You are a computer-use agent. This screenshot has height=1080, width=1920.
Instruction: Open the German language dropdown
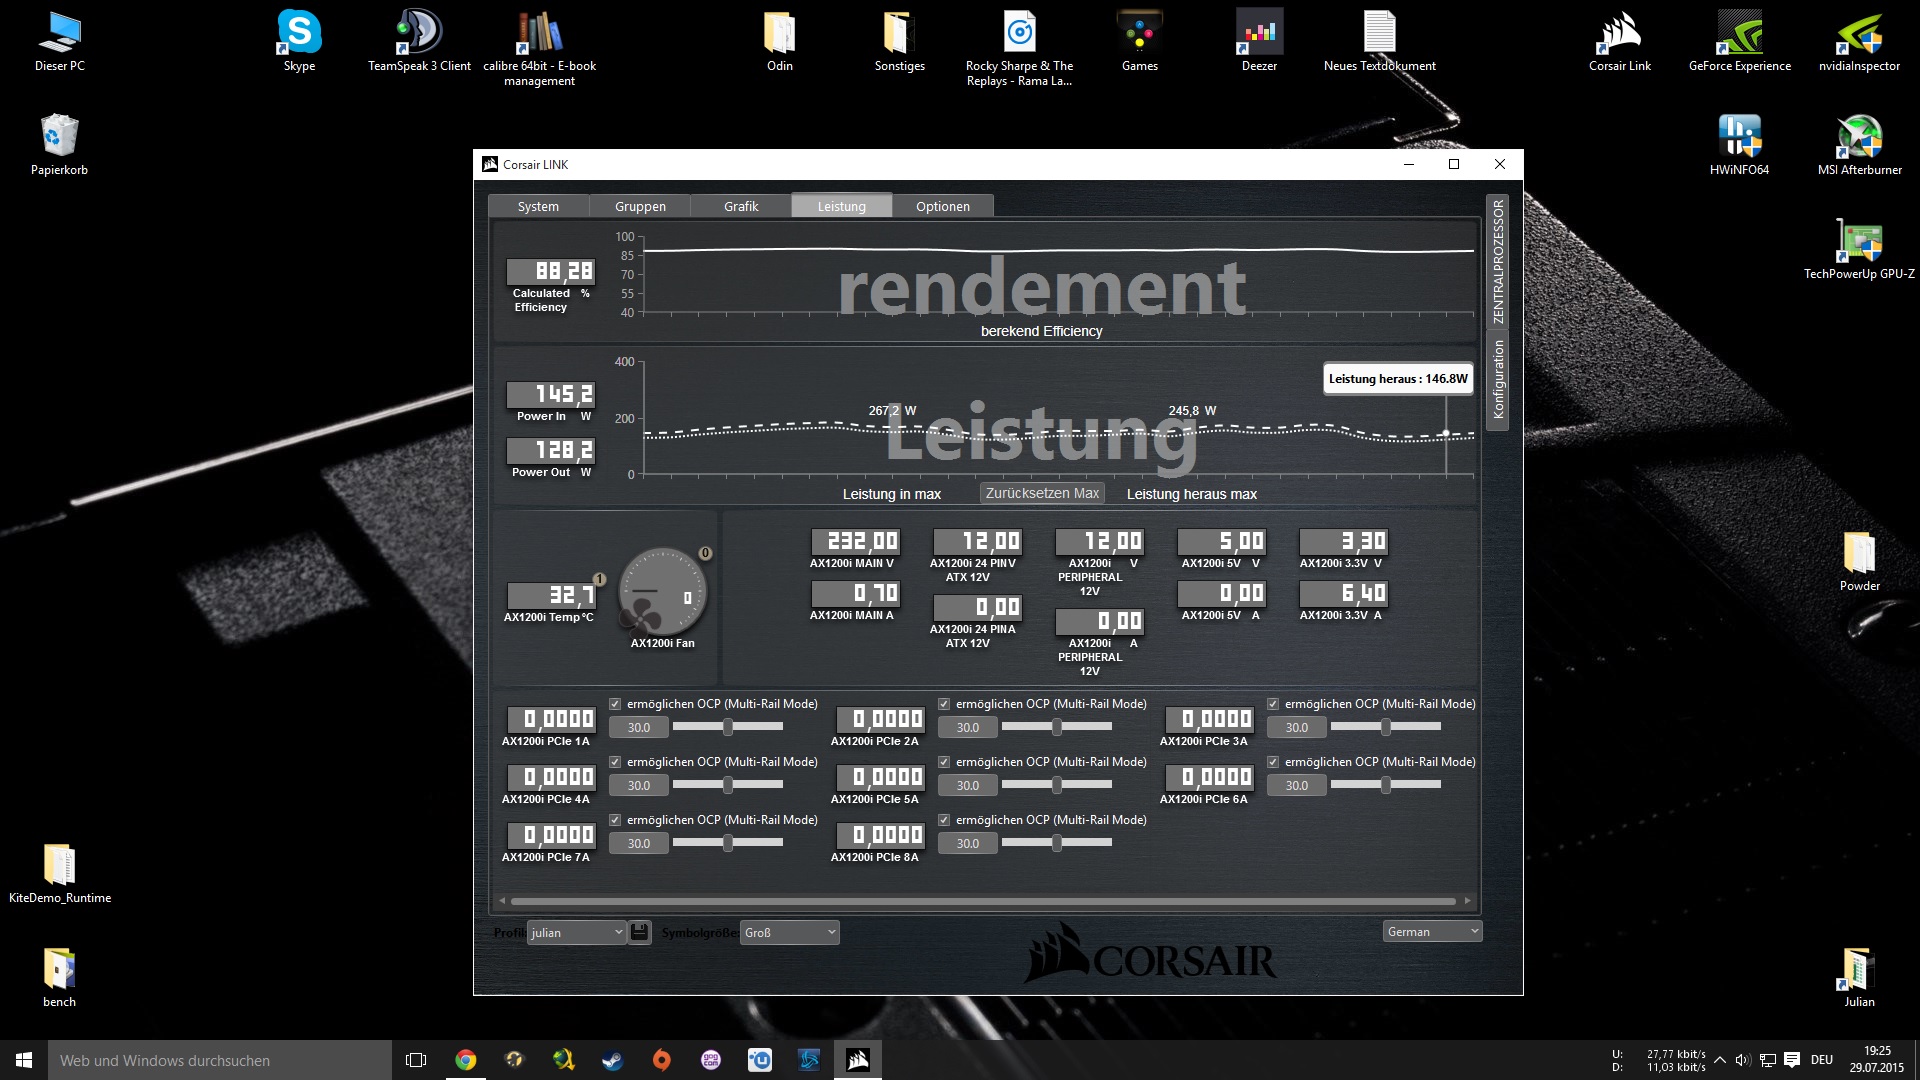1432,931
